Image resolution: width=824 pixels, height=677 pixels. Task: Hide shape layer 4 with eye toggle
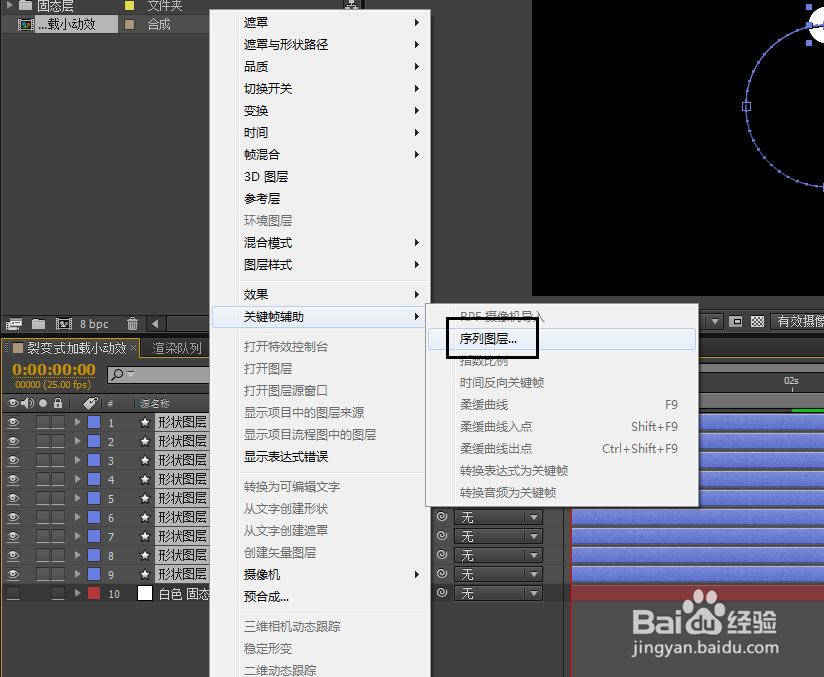pos(13,479)
